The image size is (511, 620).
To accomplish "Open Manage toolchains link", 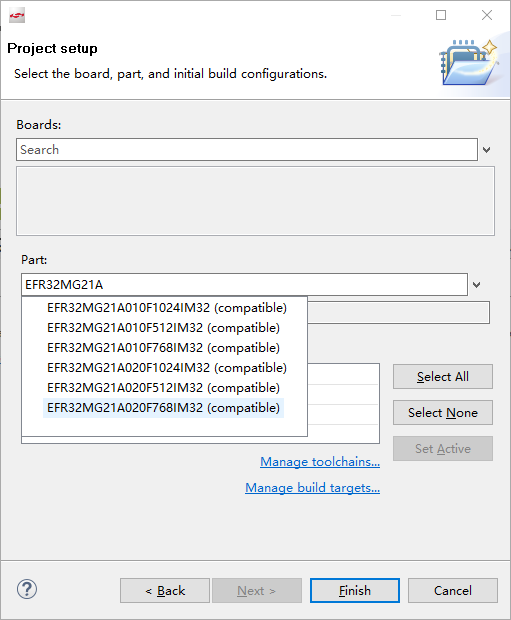I will [x=320, y=462].
